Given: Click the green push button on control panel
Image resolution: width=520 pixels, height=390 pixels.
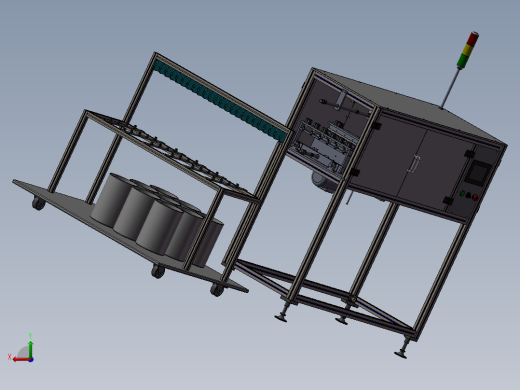Looking at the screenshot, I should pyautogui.click(x=462, y=193).
